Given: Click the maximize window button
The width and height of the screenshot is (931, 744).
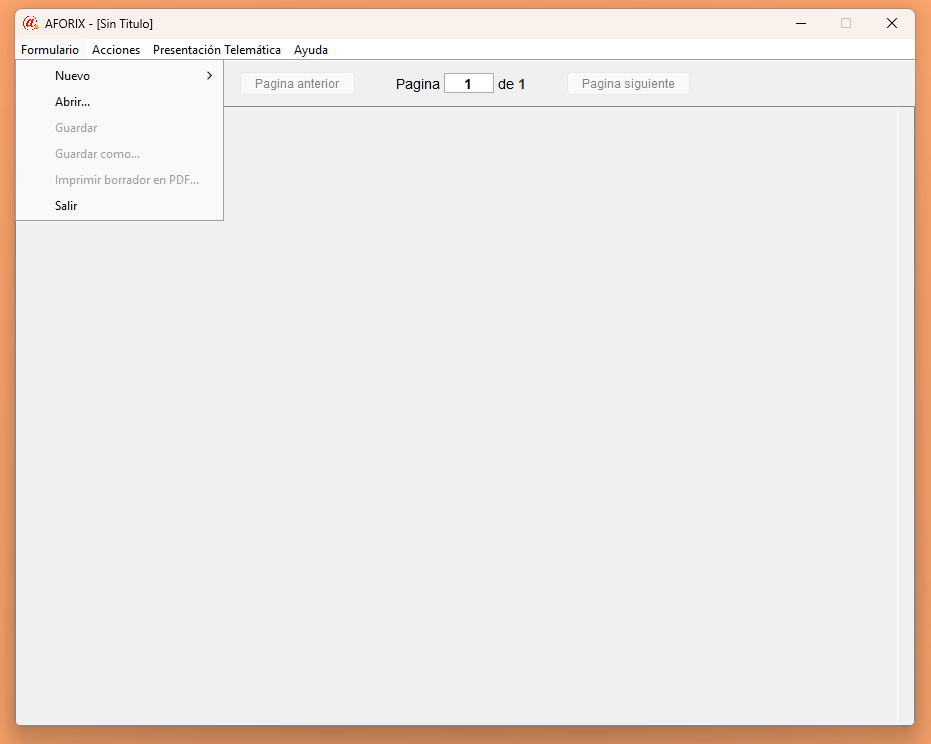Looking at the screenshot, I should click(x=846, y=23).
